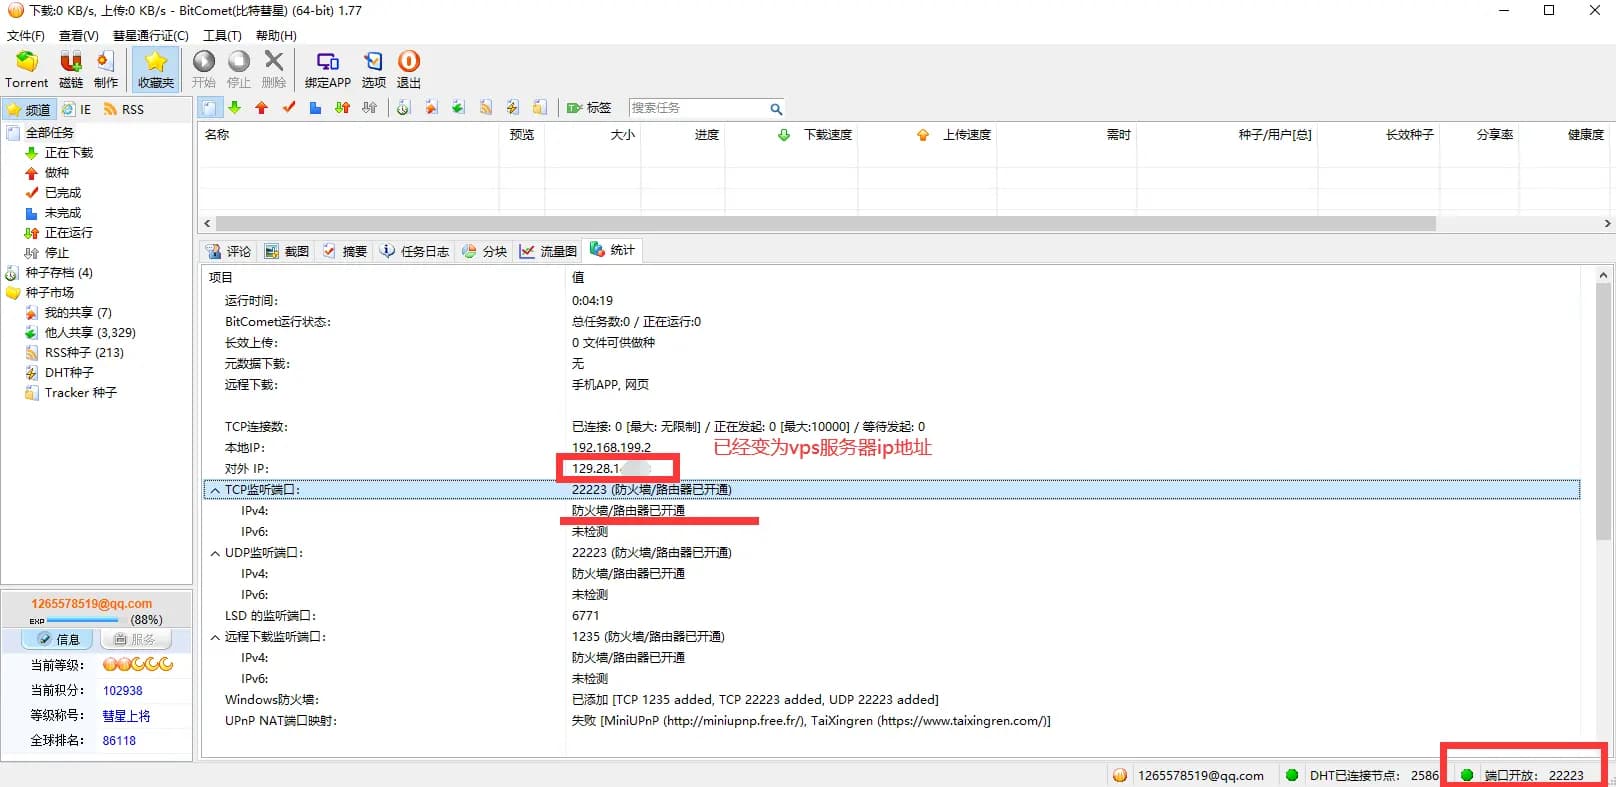Click the 磁链 magnet link toolbar icon
1616x787 pixels.
(x=71, y=70)
